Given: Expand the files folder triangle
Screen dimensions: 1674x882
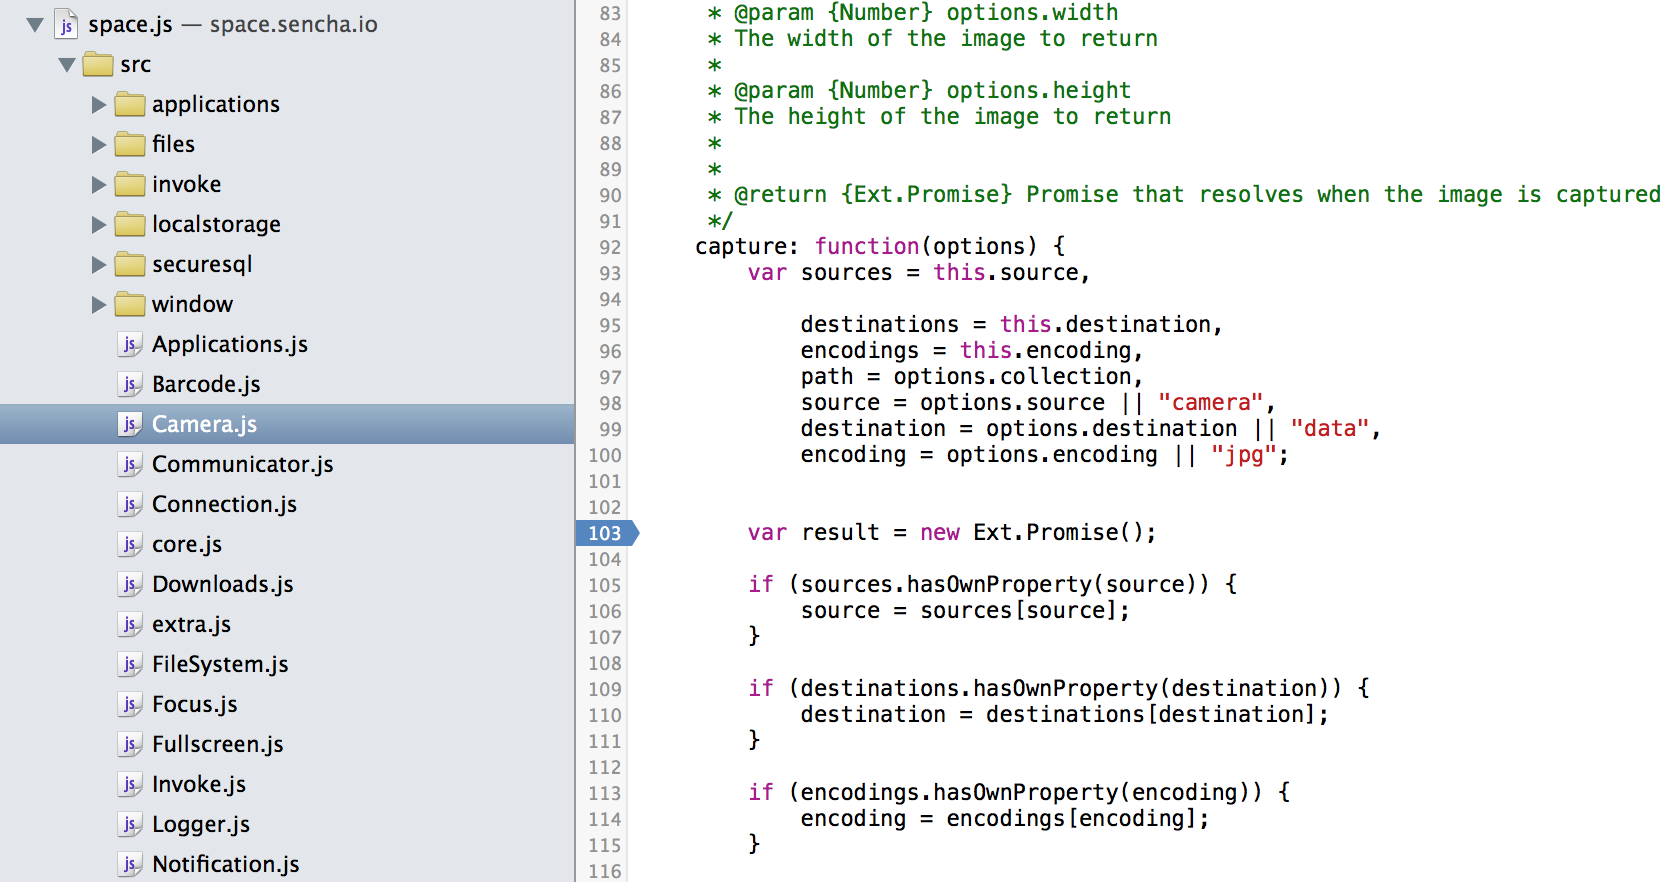Looking at the screenshot, I should 99,145.
